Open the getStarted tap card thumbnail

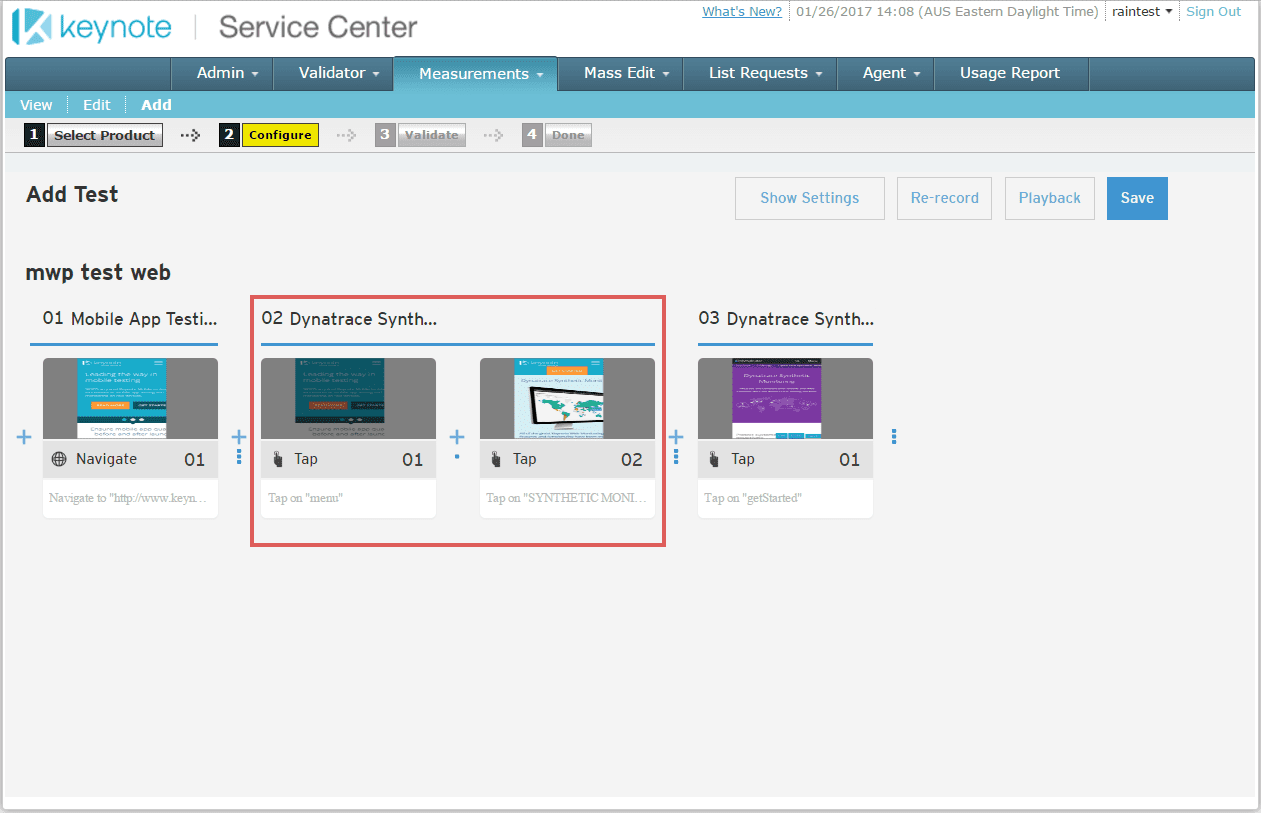pos(785,398)
